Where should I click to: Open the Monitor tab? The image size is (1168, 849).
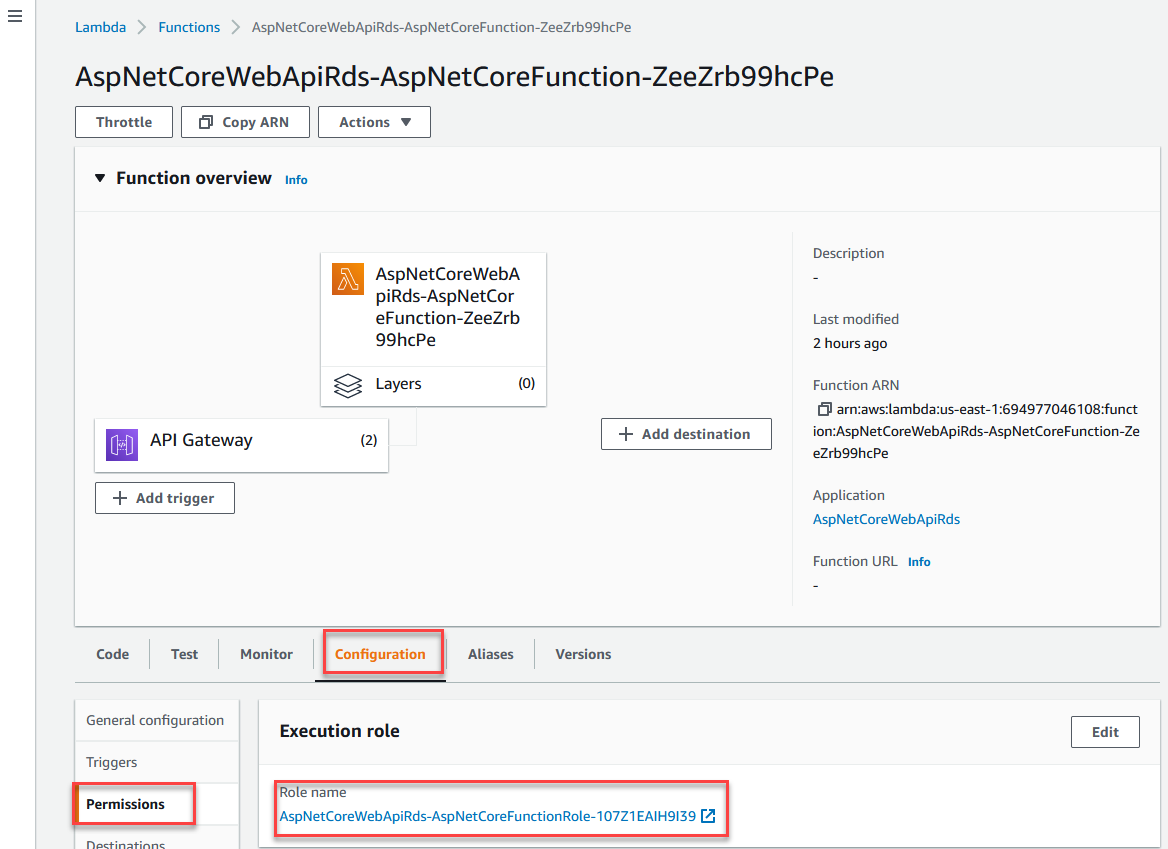(266, 654)
